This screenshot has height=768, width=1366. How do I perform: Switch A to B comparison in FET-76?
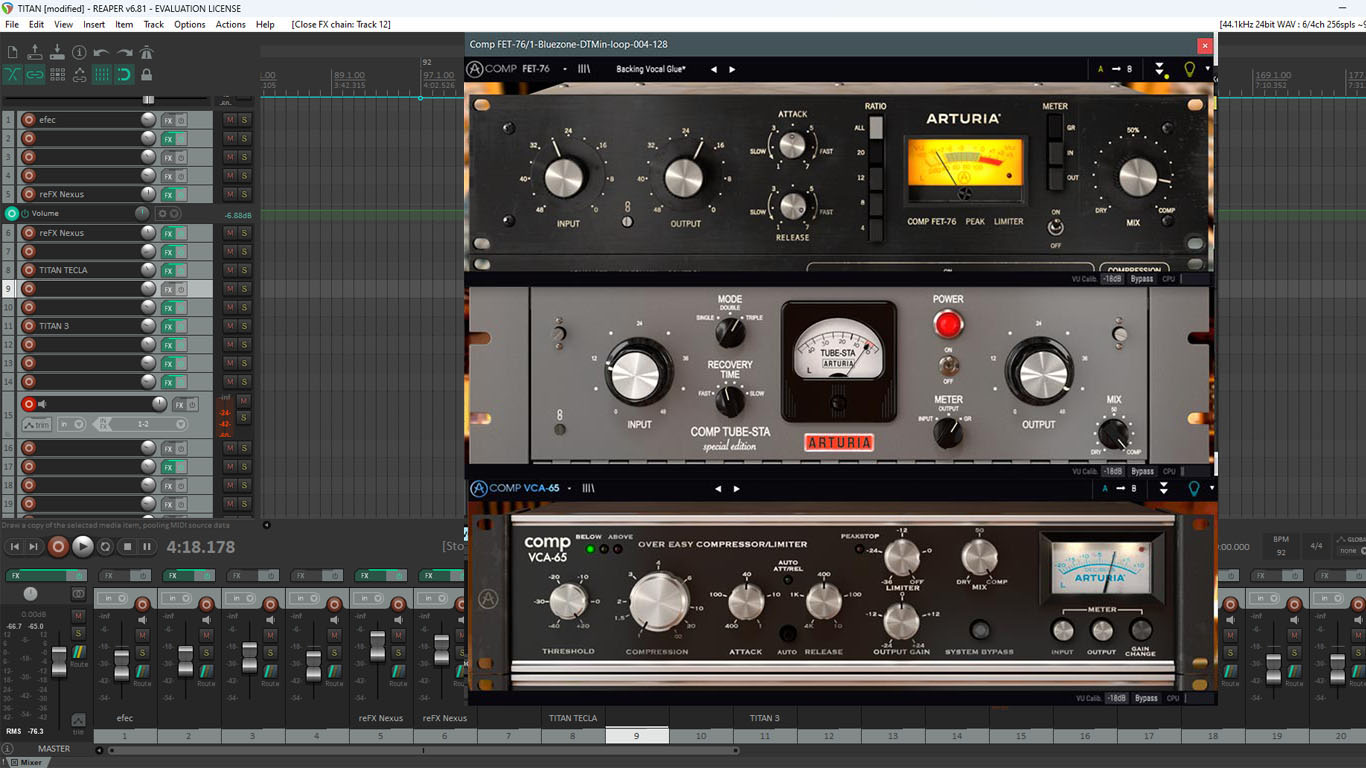[x=1115, y=69]
